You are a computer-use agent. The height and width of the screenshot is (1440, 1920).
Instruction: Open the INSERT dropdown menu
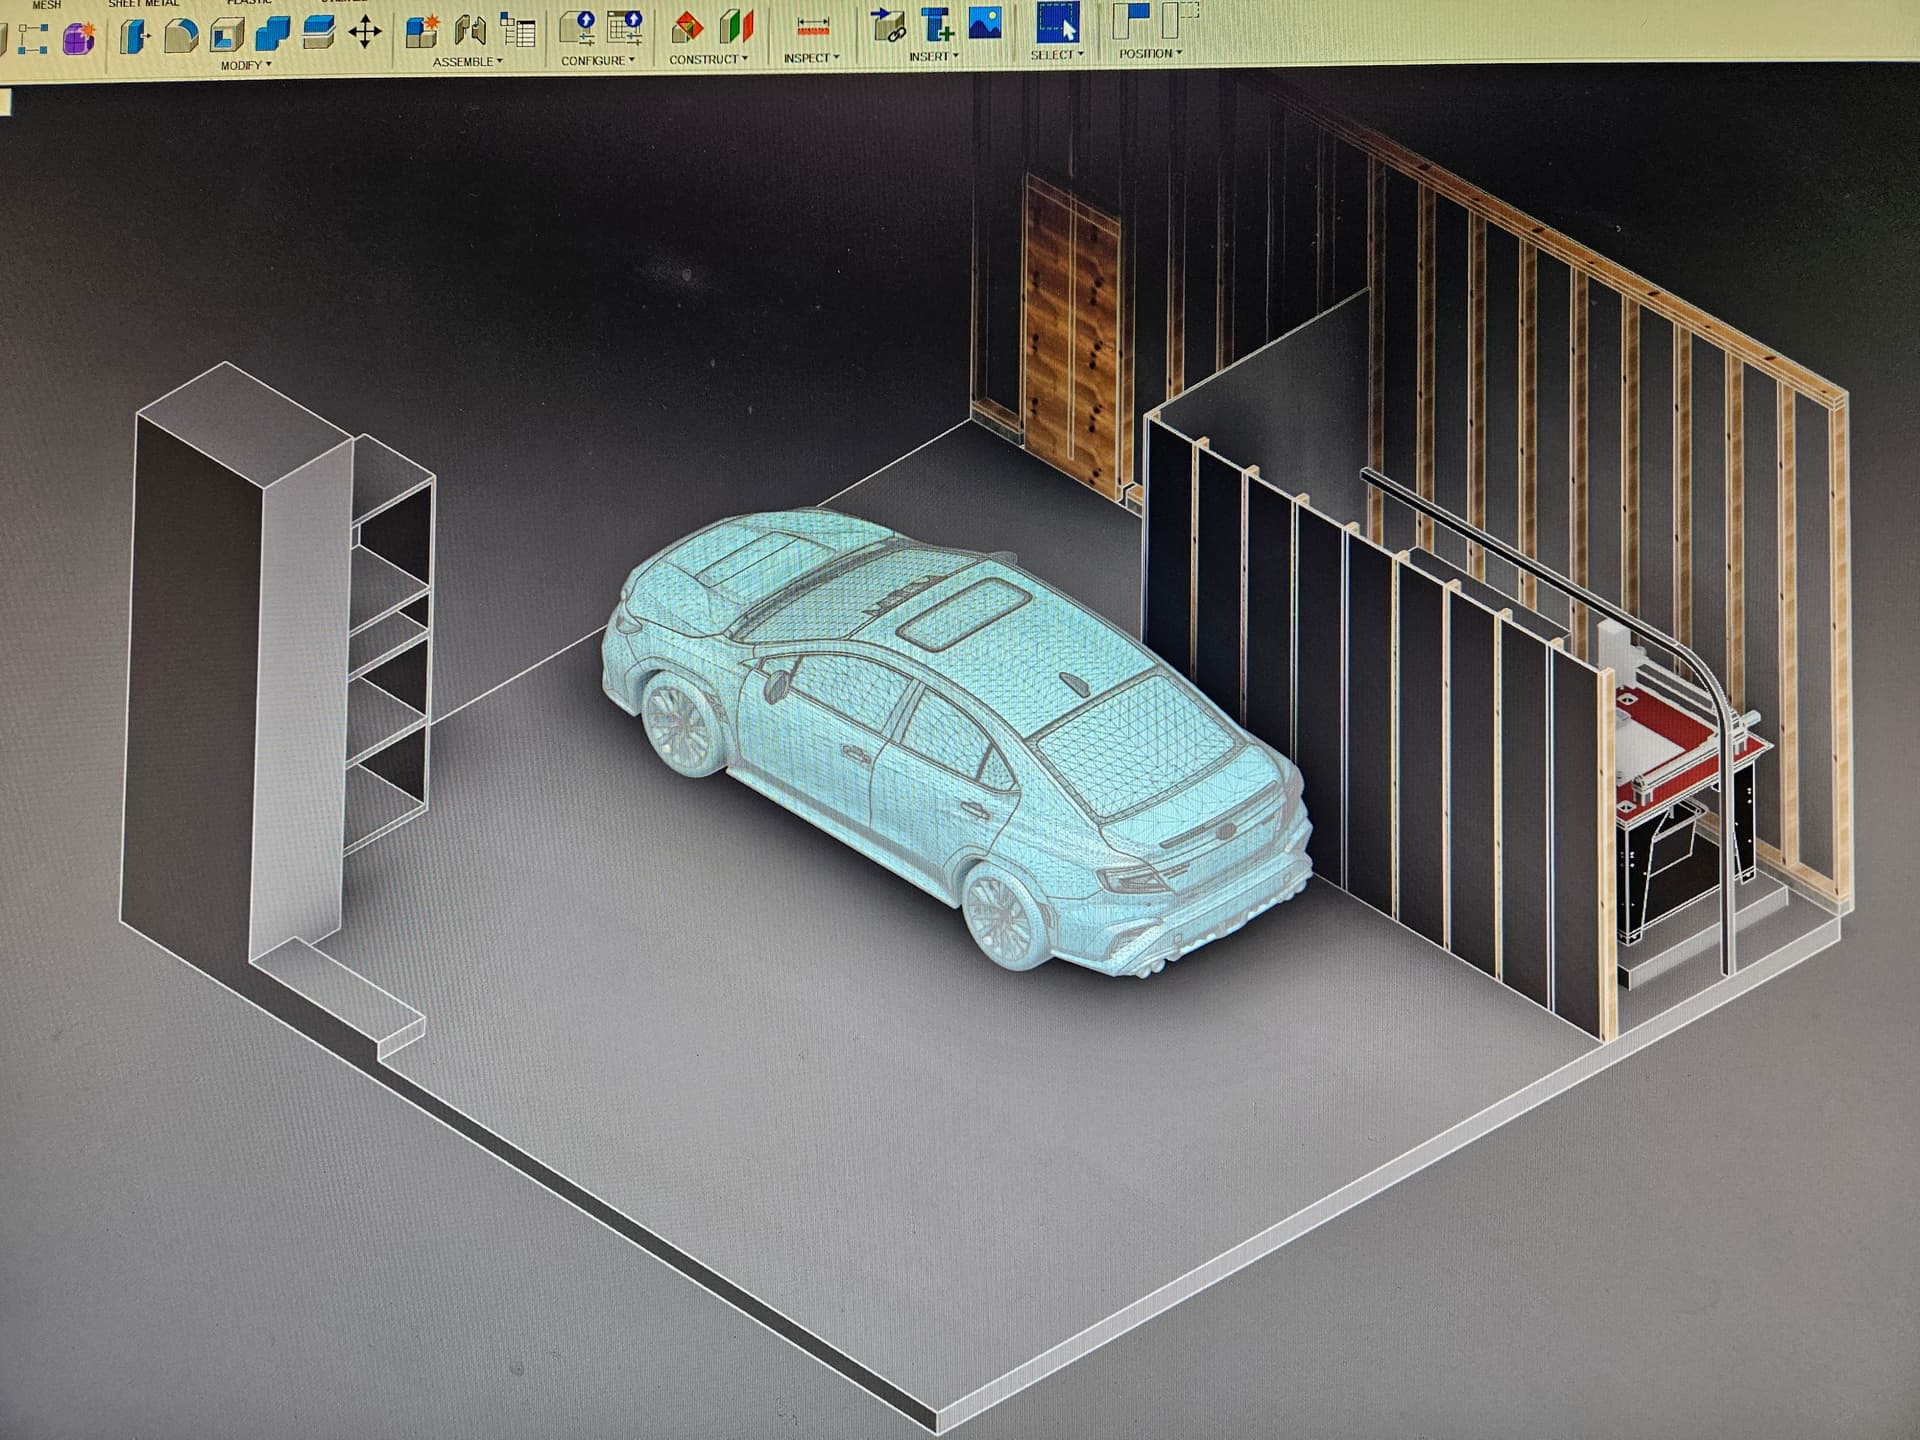click(x=933, y=57)
